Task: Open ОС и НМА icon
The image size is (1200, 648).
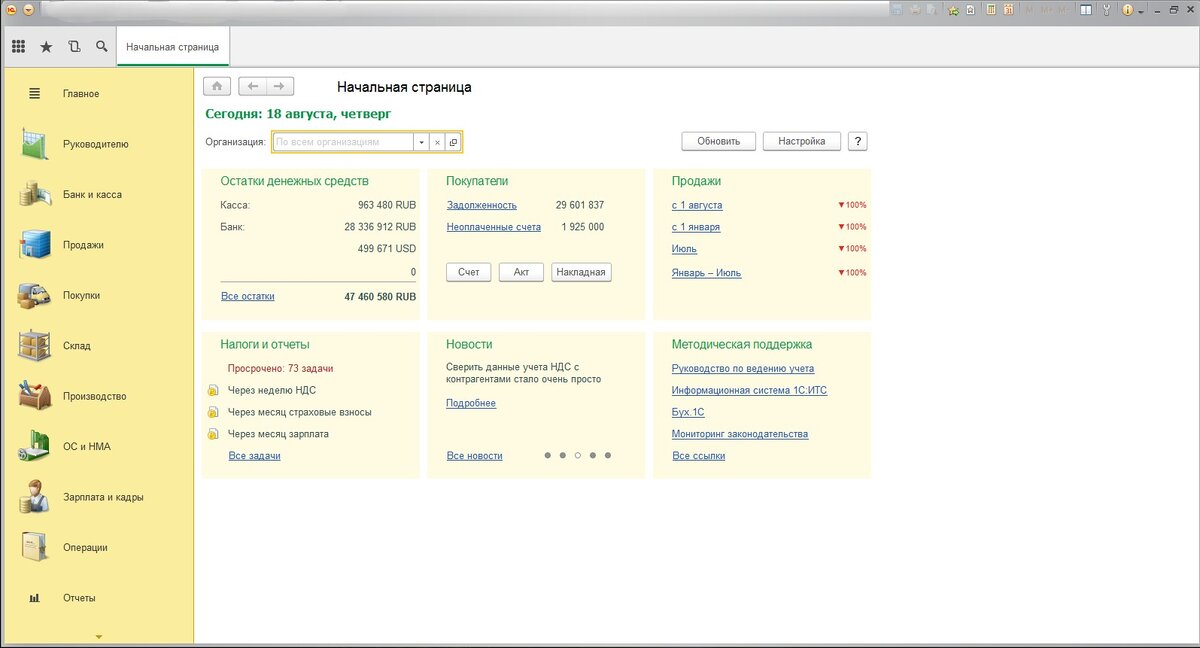Action: pos(36,446)
